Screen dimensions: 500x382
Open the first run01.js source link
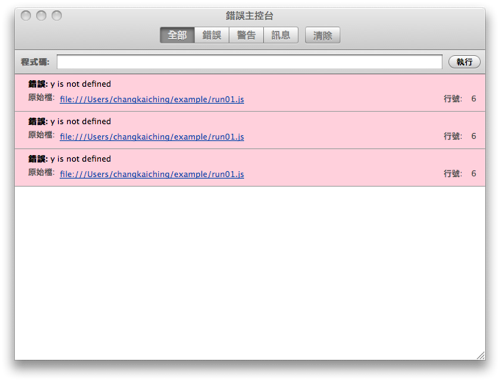[x=152, y=99]
